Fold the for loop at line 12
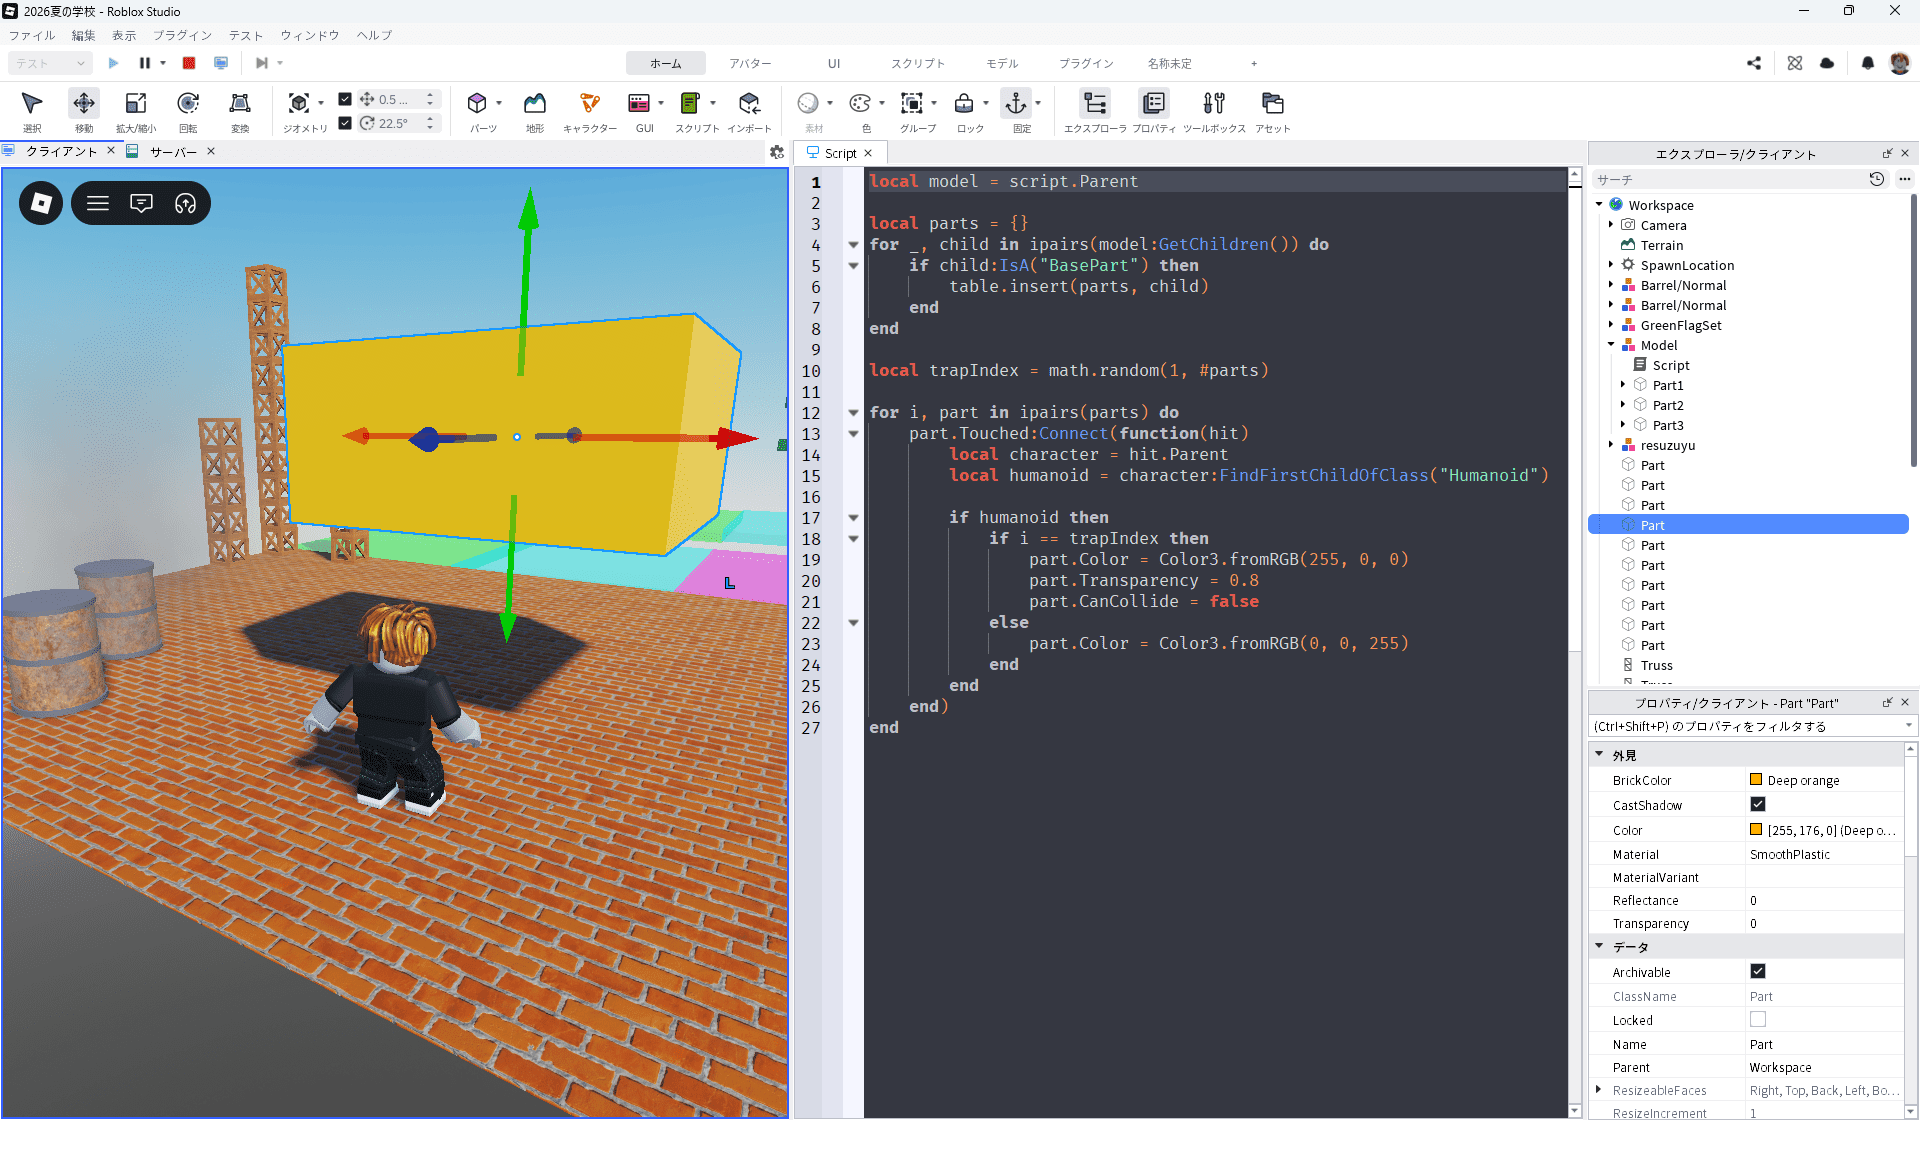 click(853, 413)
